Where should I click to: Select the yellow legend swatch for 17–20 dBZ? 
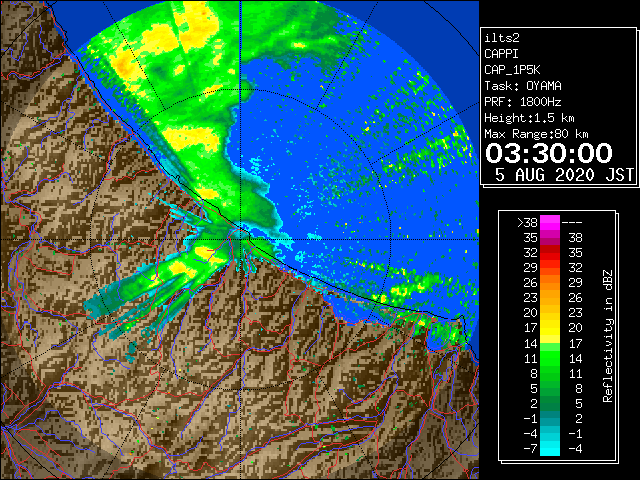click(x=550, y=328)
